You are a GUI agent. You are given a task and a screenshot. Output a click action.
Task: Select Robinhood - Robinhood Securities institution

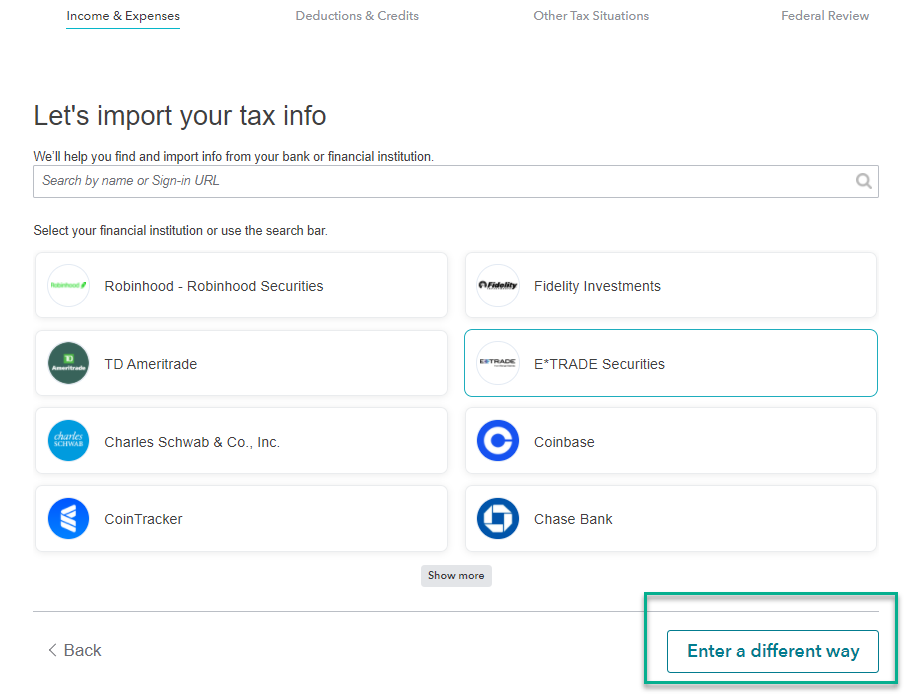241,285
